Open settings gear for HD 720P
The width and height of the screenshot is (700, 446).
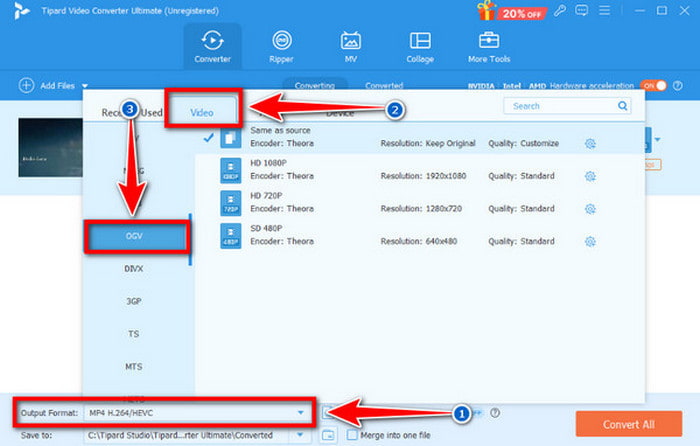click(x=590, y=209)
